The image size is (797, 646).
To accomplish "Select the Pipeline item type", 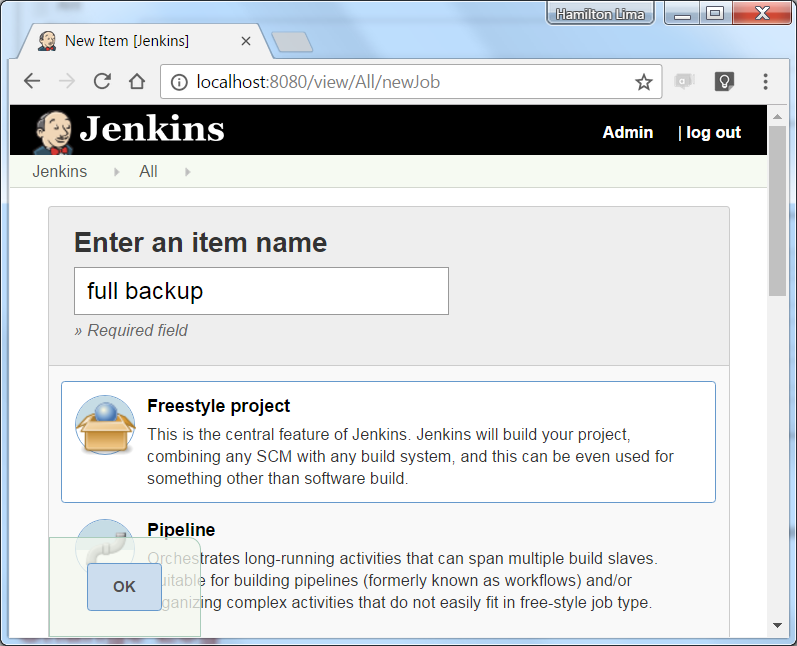I will point(388,565).
